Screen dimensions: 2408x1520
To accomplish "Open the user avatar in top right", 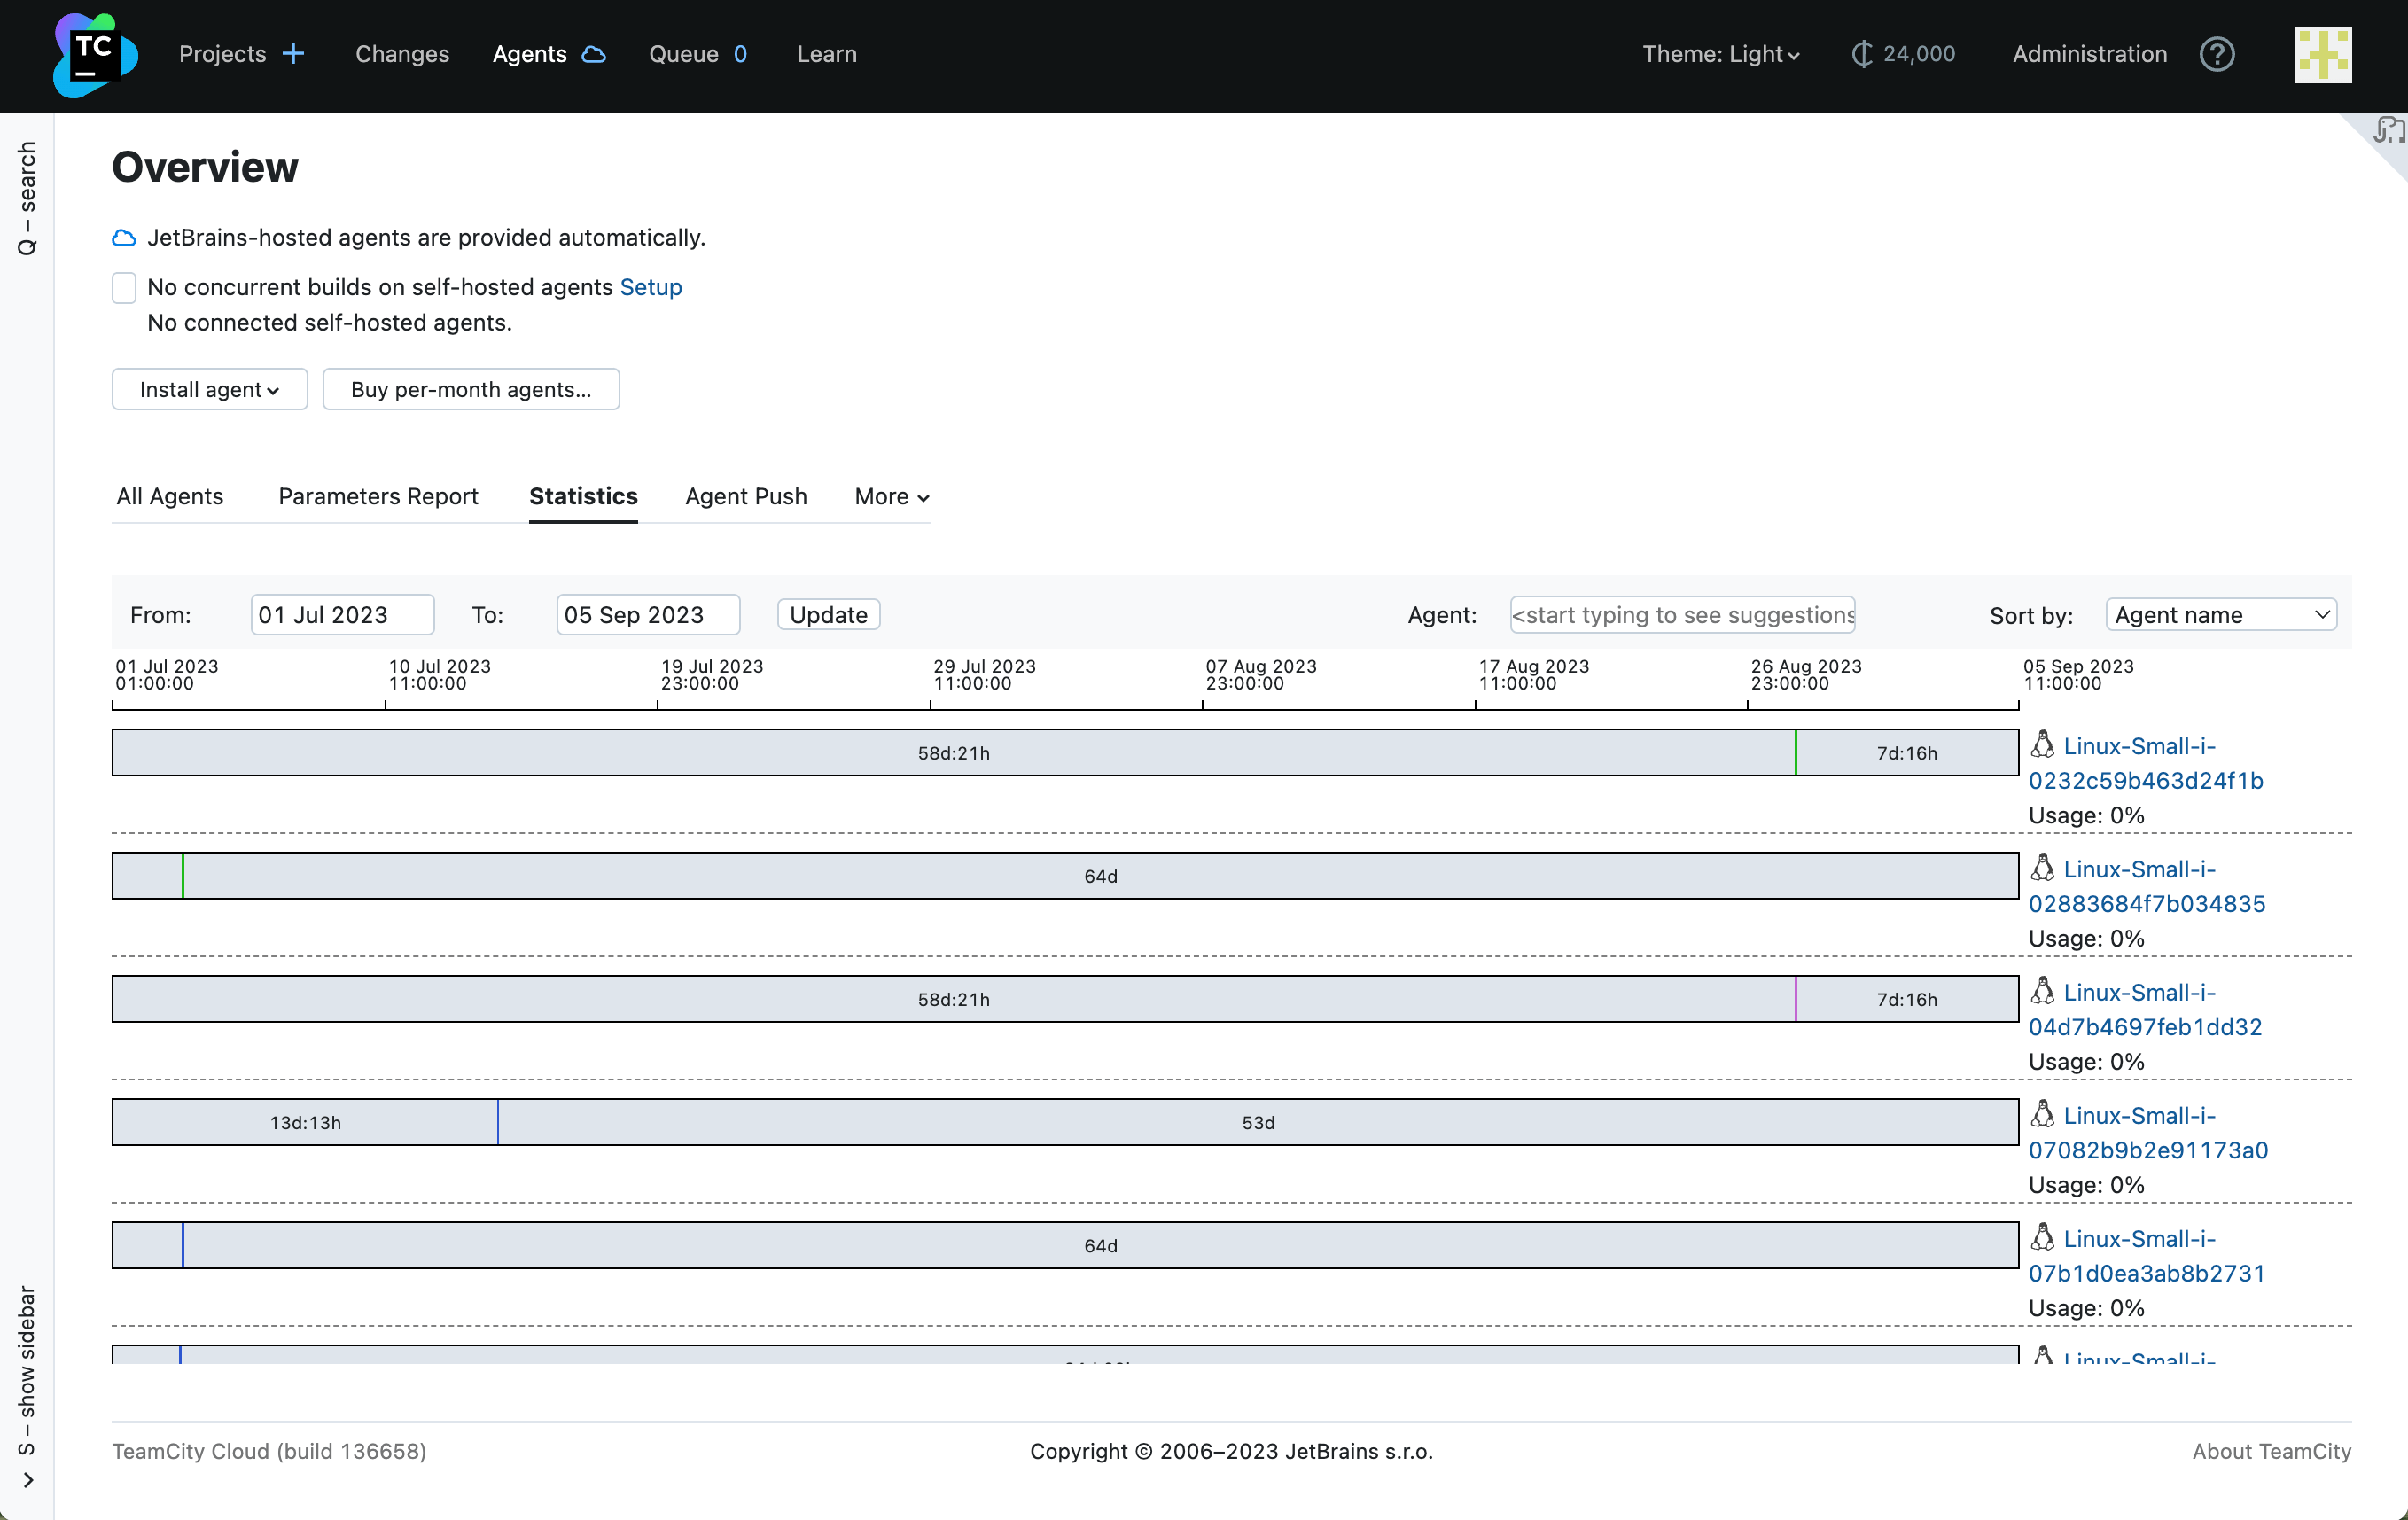I will [x=2322, y=55].
